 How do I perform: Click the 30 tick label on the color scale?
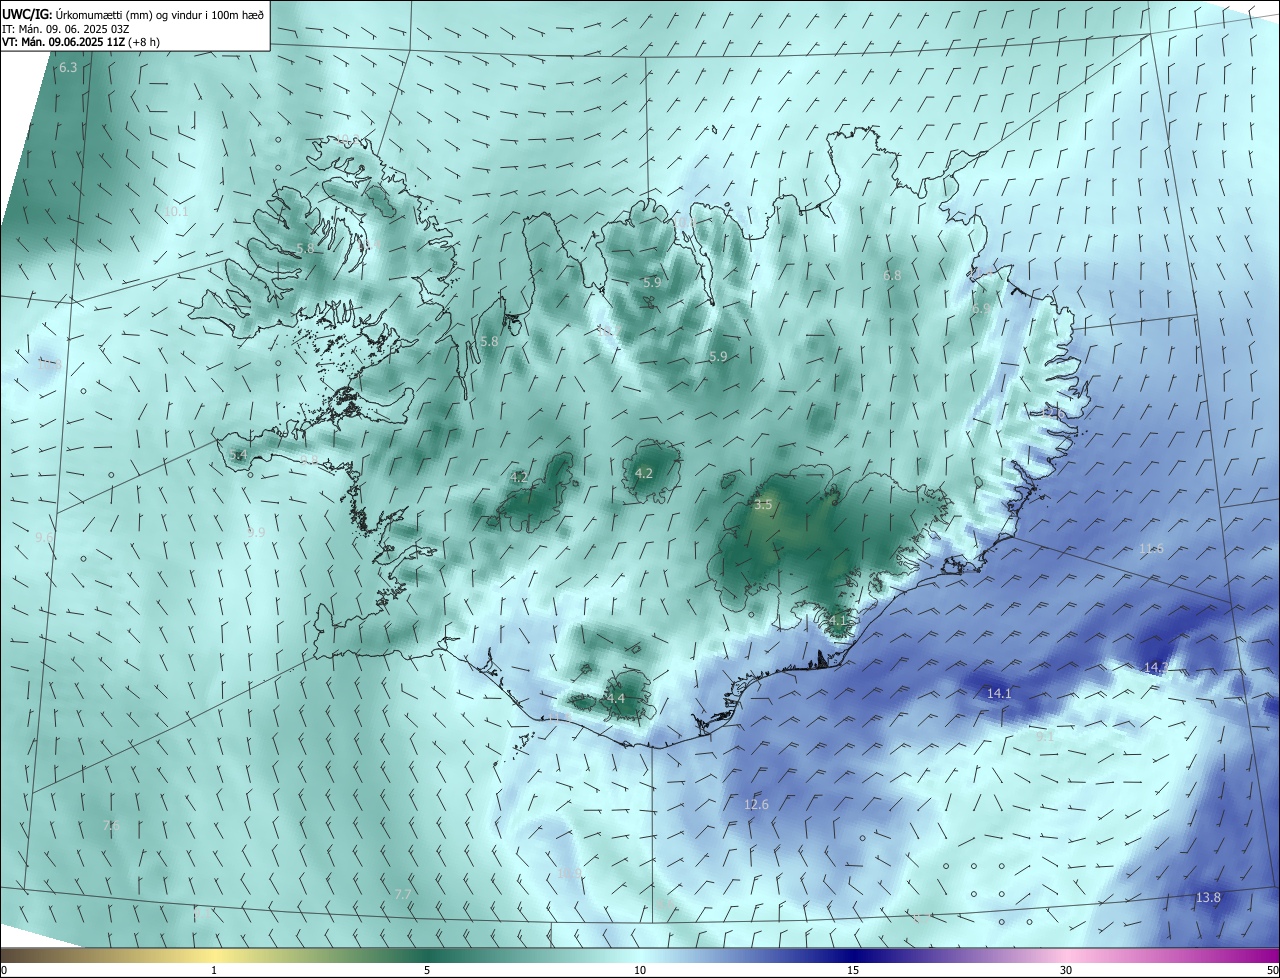(1066, 970)
